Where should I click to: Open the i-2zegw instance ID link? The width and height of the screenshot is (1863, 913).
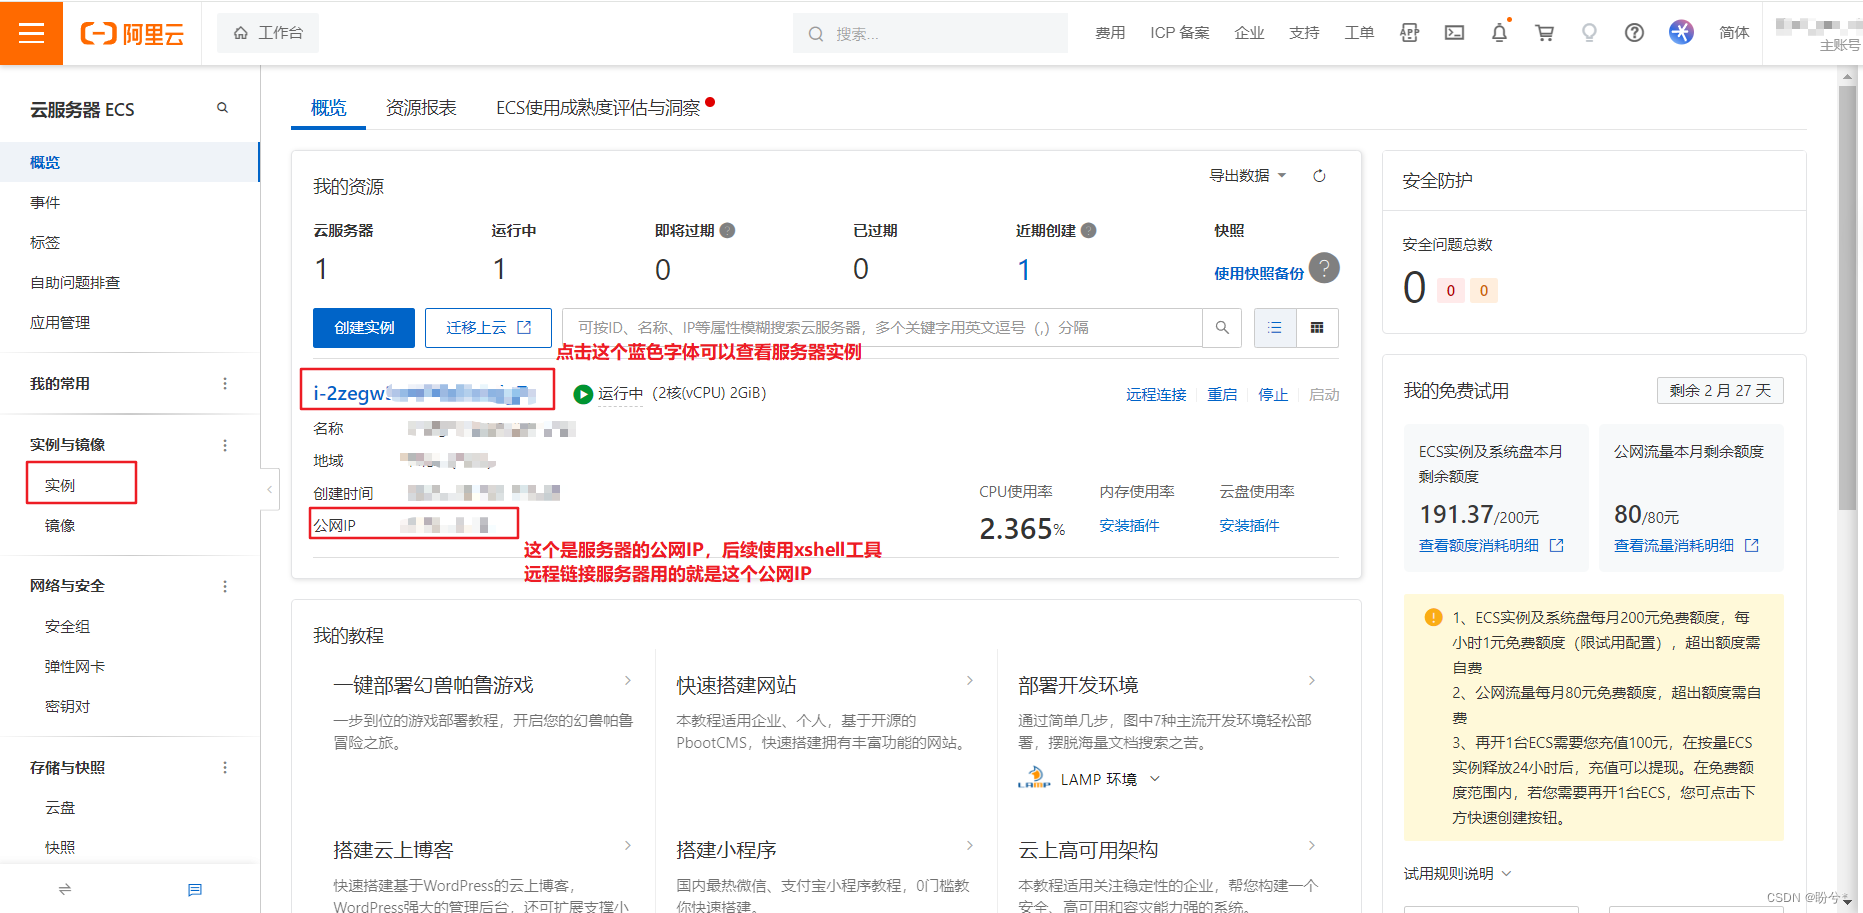point(425,393)
